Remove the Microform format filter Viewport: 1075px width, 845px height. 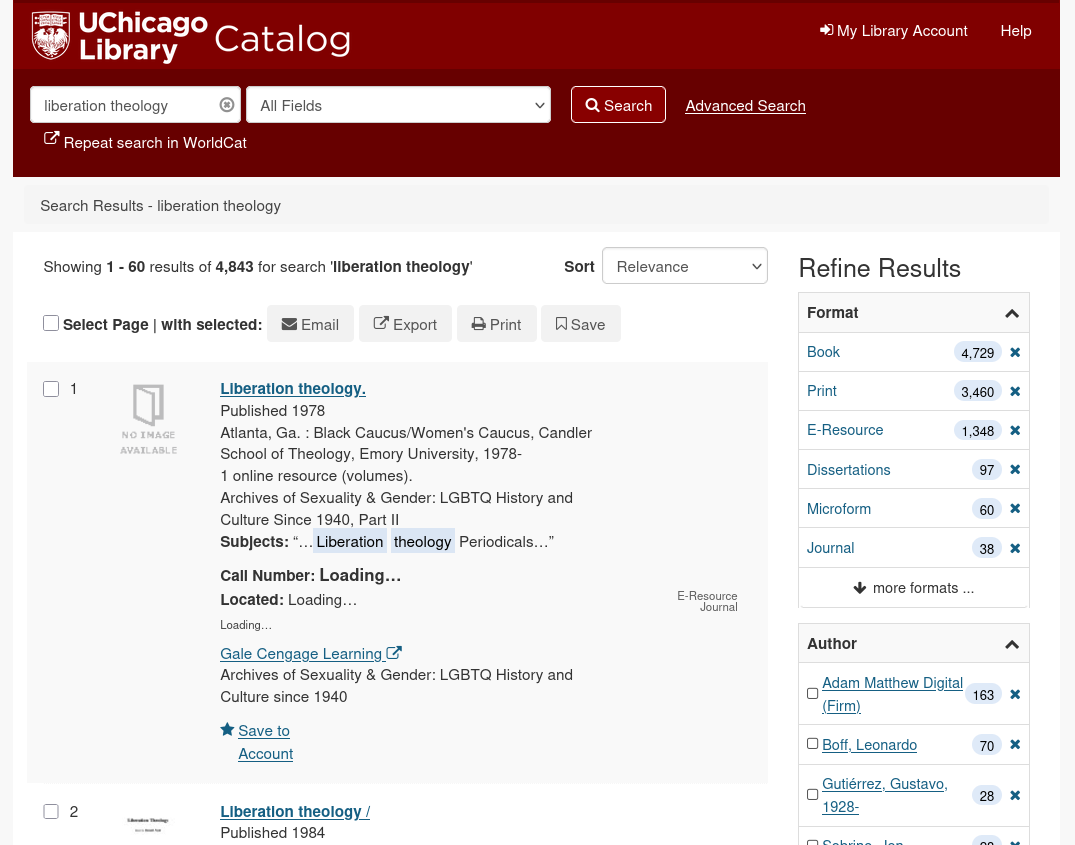pyautogui.click(x=1014, y=508)
